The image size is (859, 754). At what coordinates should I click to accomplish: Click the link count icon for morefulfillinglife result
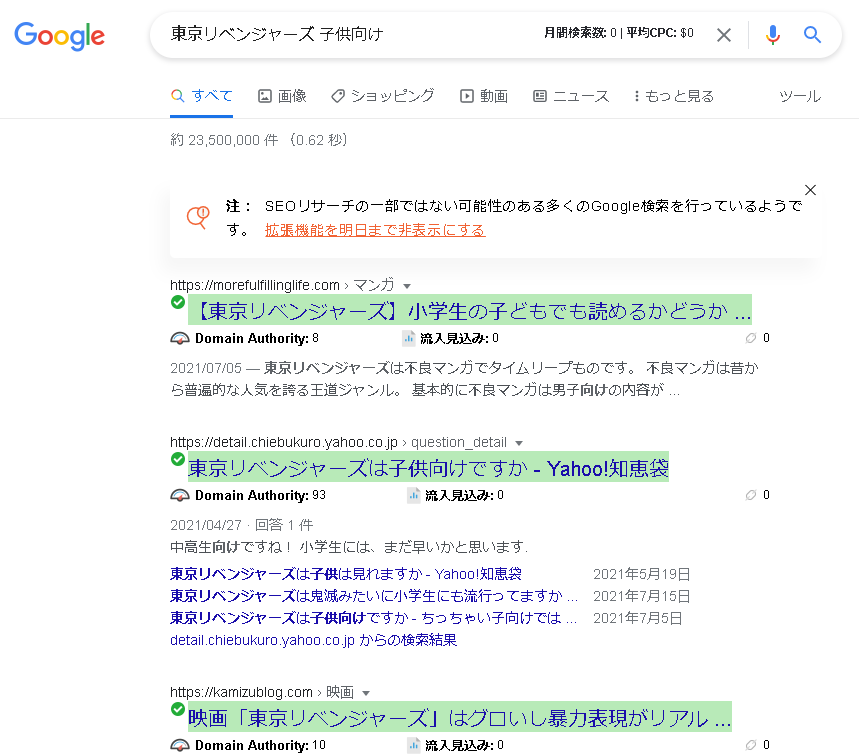(x=751, y=338)
